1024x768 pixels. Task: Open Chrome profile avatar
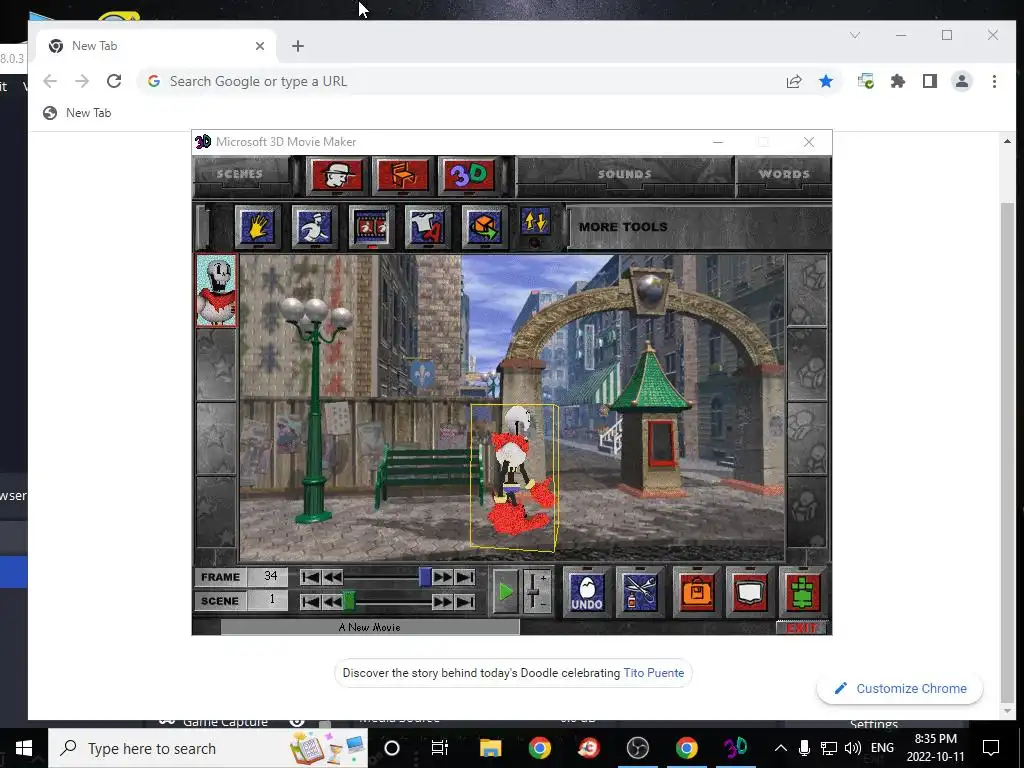[x=962, y=81]
